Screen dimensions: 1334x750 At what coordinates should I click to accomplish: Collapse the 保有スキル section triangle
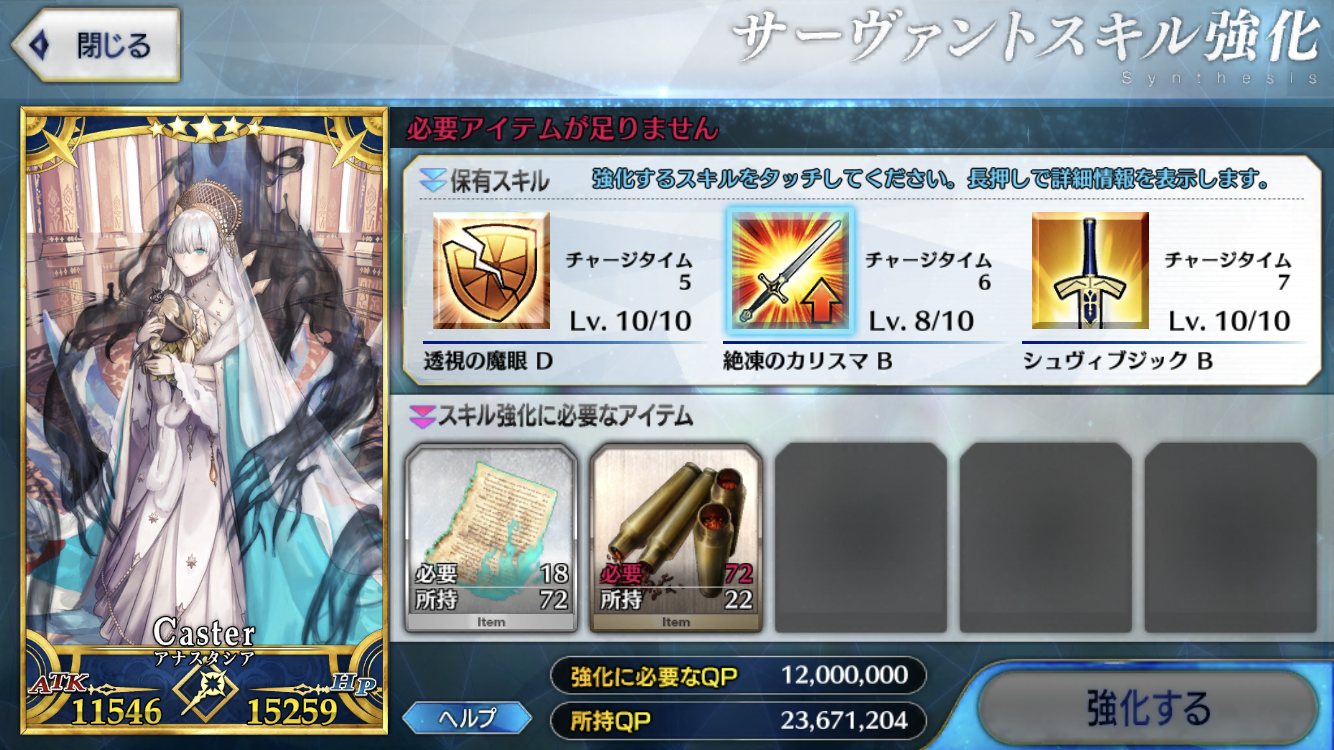[432, 181]
